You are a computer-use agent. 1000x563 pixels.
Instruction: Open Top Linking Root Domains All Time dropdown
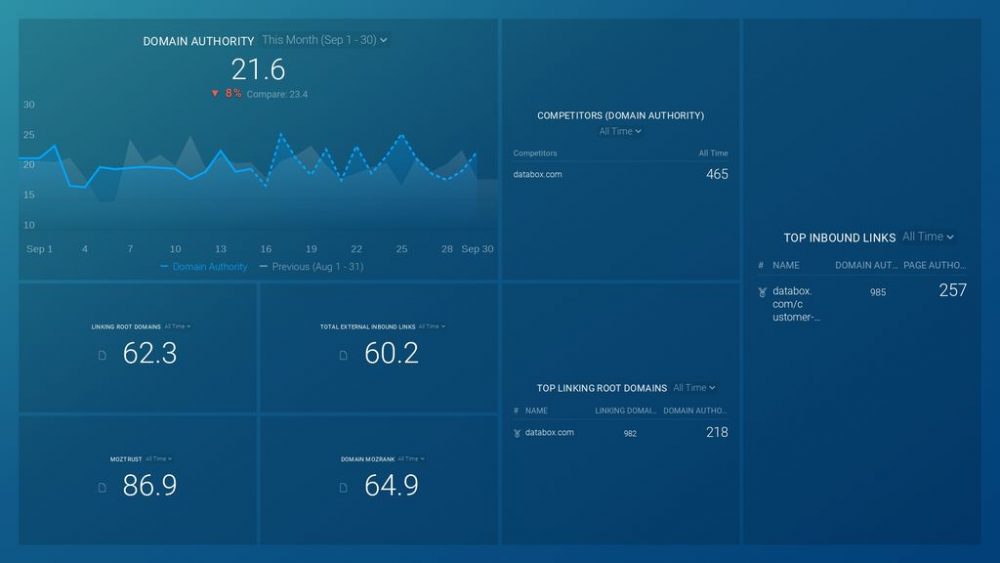[694, 388]
